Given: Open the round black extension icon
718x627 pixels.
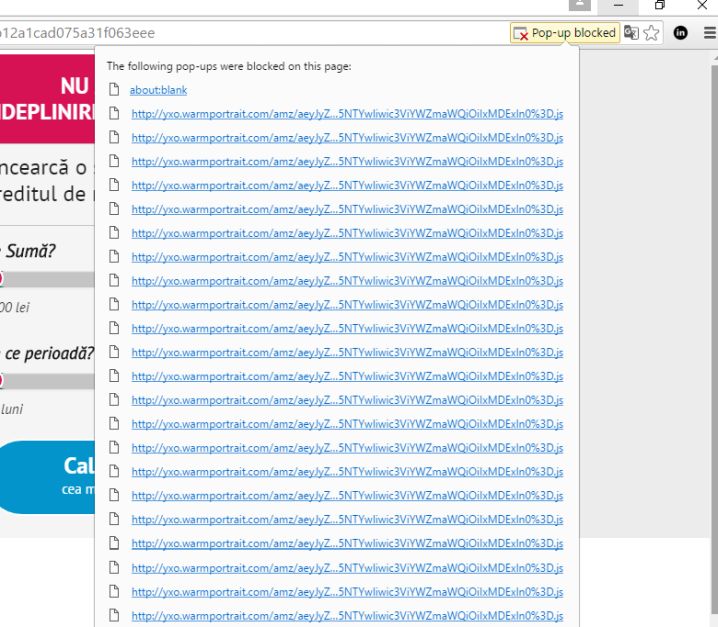Looking at the screenshot, I should (x=680, y=33).
